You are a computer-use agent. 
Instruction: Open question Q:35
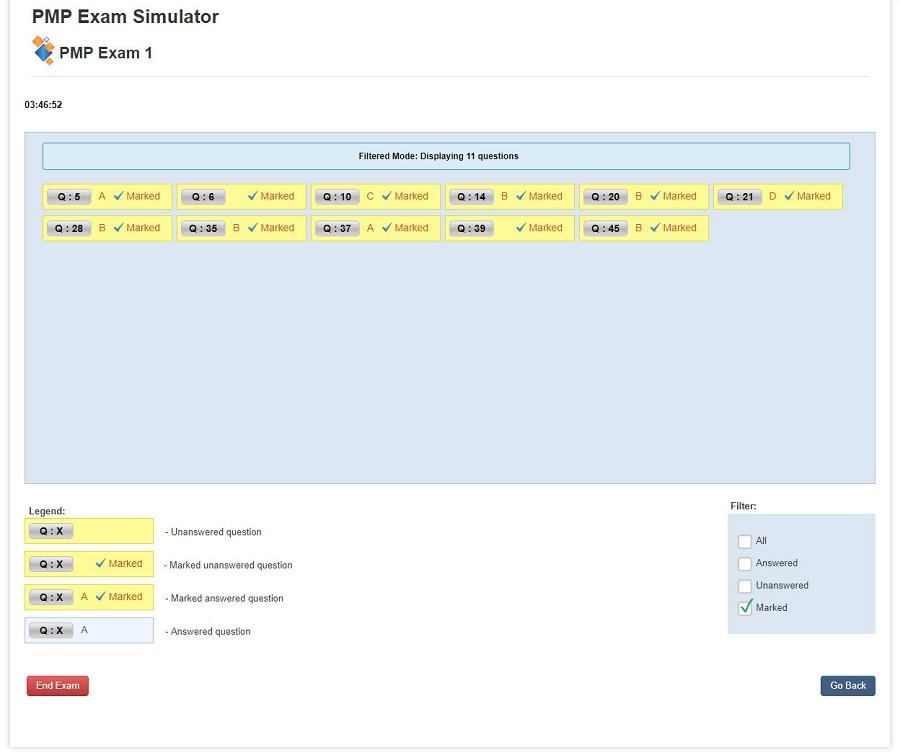pos(203,228)
